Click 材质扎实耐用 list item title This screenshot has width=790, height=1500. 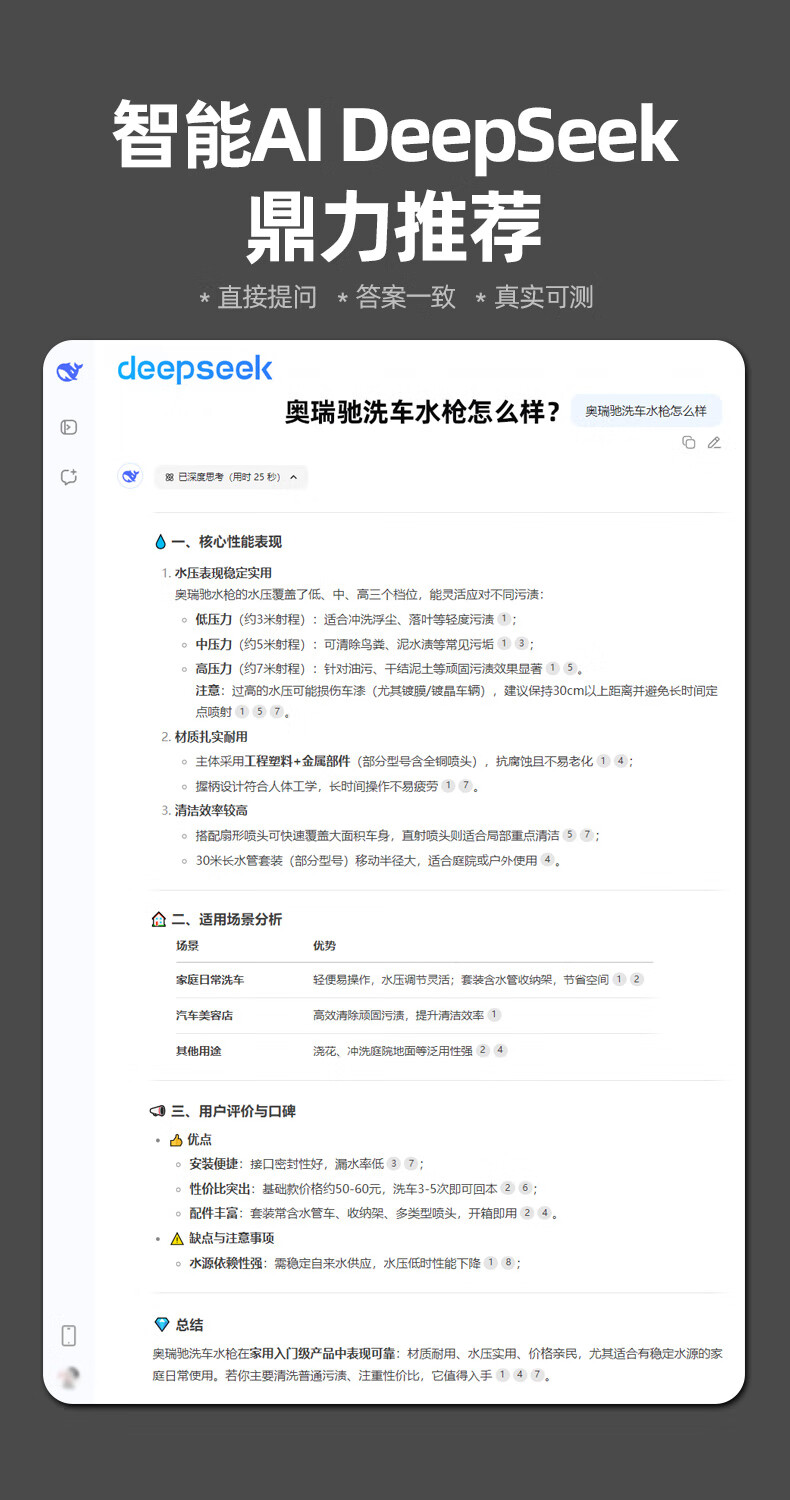(x=211, y=737)
